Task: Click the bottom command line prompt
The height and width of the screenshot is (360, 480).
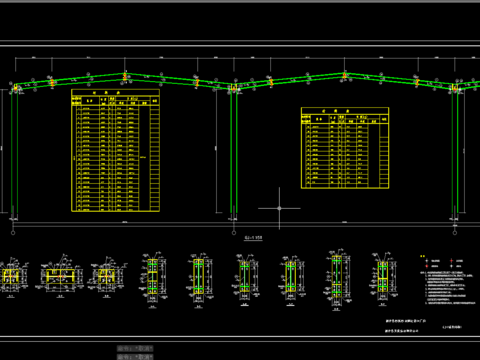Action: coord(135,357)
